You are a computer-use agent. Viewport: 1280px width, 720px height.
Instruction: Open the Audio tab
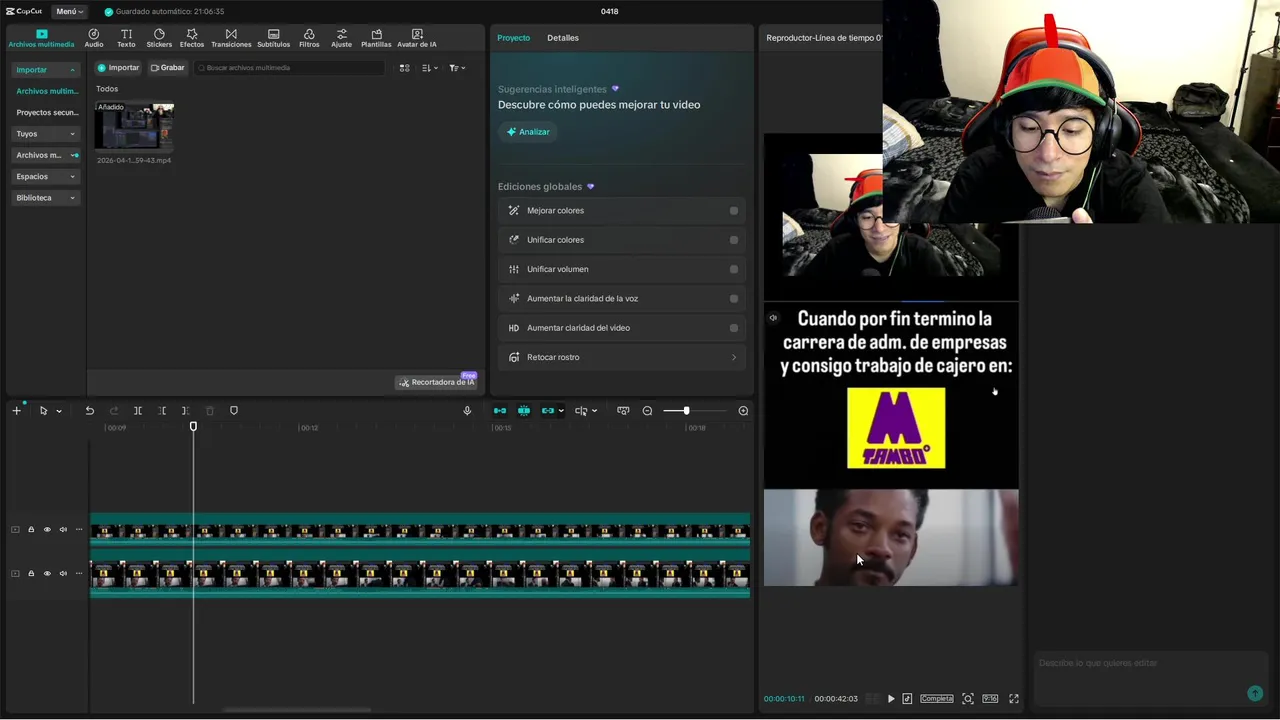pyautogui.click(x=94, y=38)
